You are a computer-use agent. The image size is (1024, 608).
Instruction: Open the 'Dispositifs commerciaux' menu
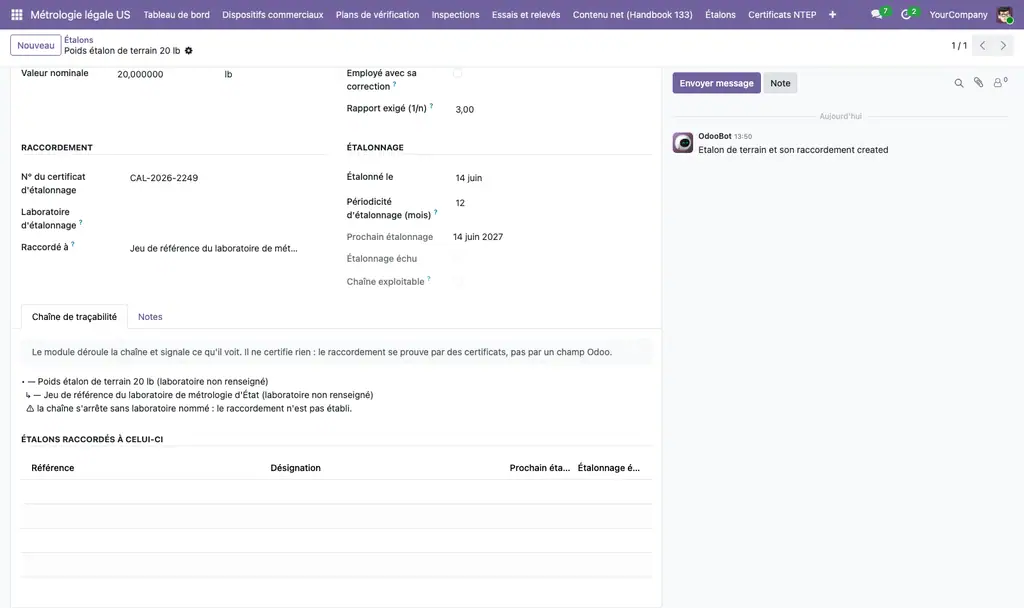point(272,14)
